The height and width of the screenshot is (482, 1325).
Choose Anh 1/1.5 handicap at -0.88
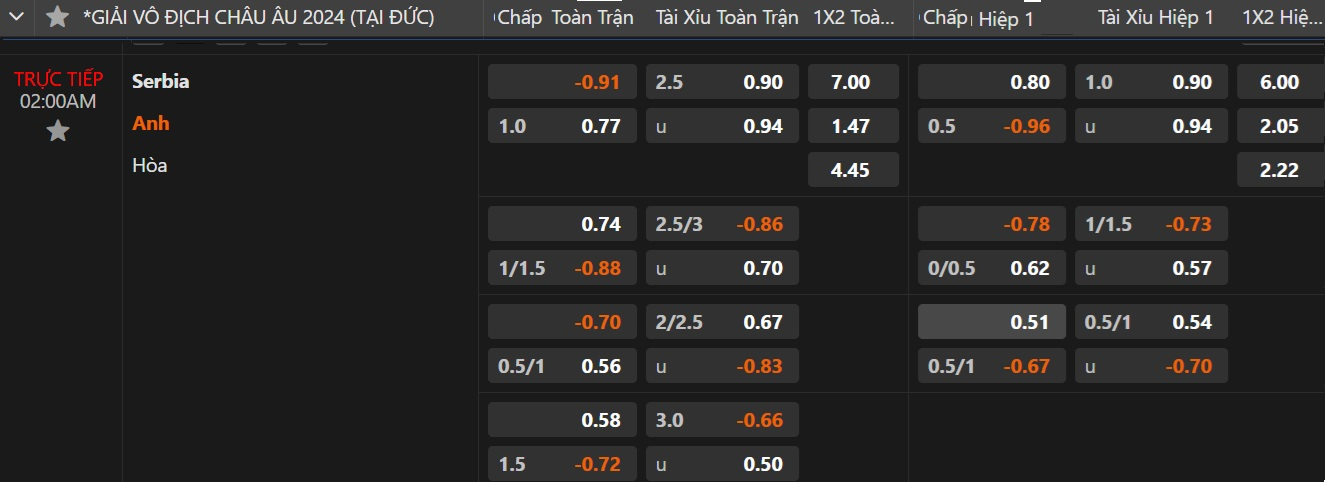pyautogui.click(x=562, y=268)
